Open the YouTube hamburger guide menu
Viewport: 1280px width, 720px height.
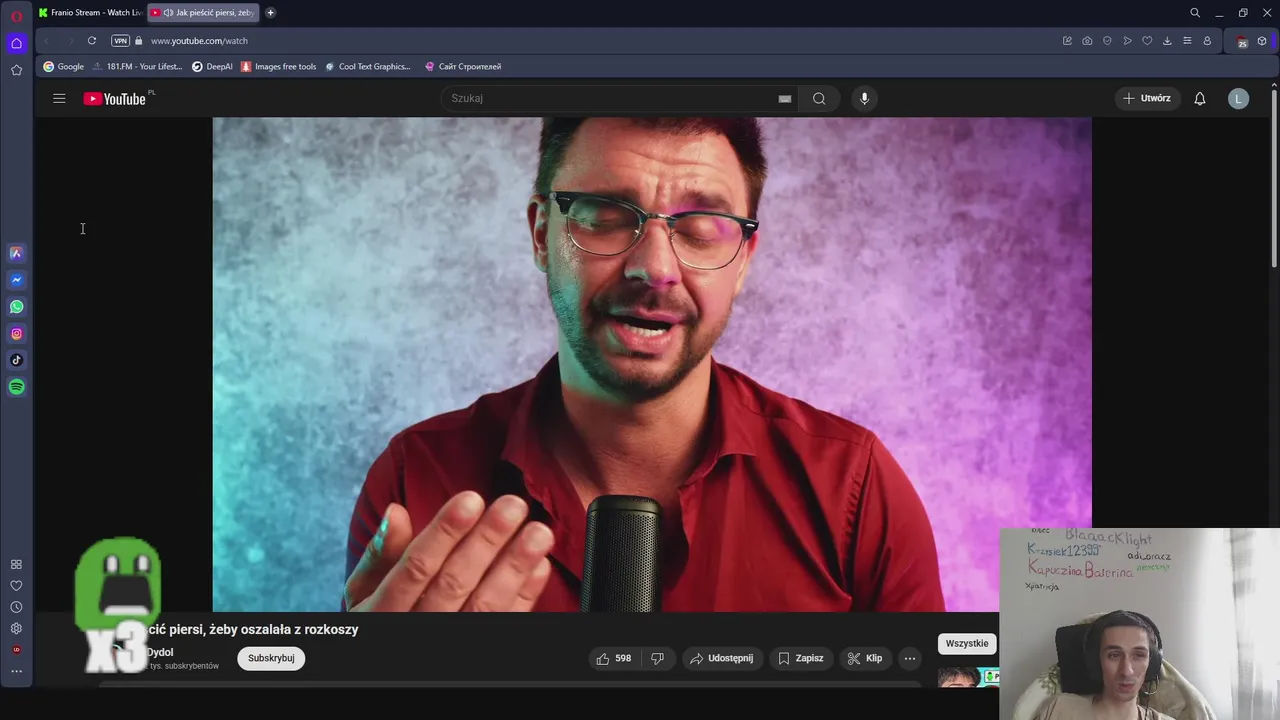(x=59, y=98)
